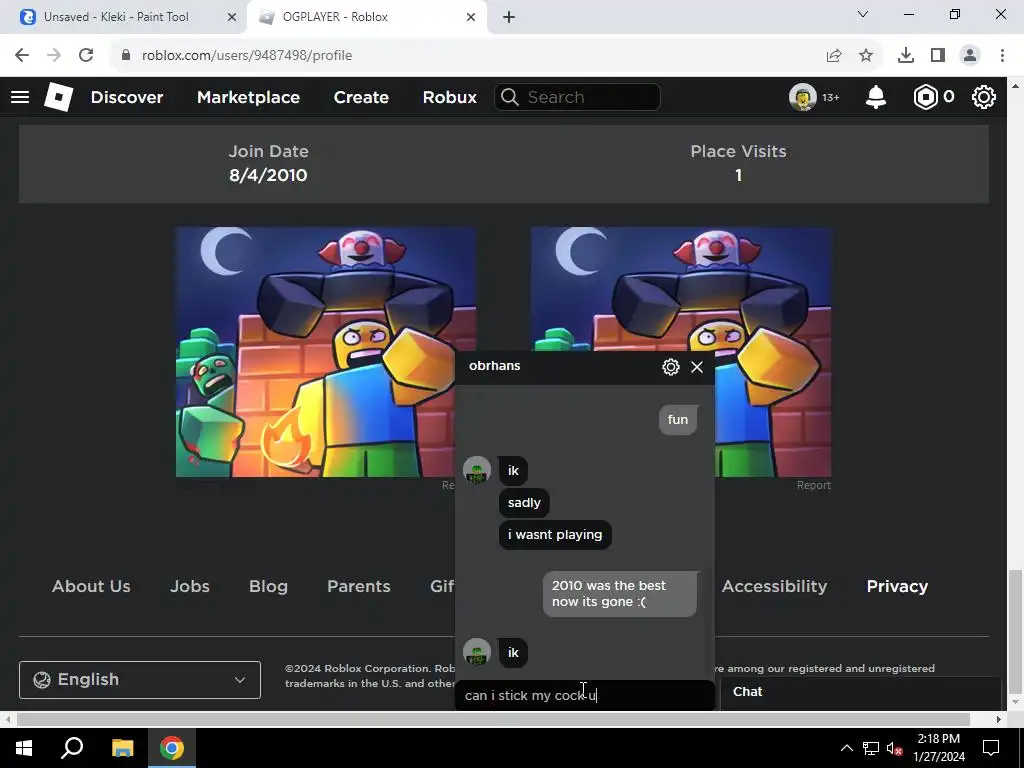Close the obrhans chat window
Image resolution: width=1024 pixels, height=768 pixels.
pos(697,367)
